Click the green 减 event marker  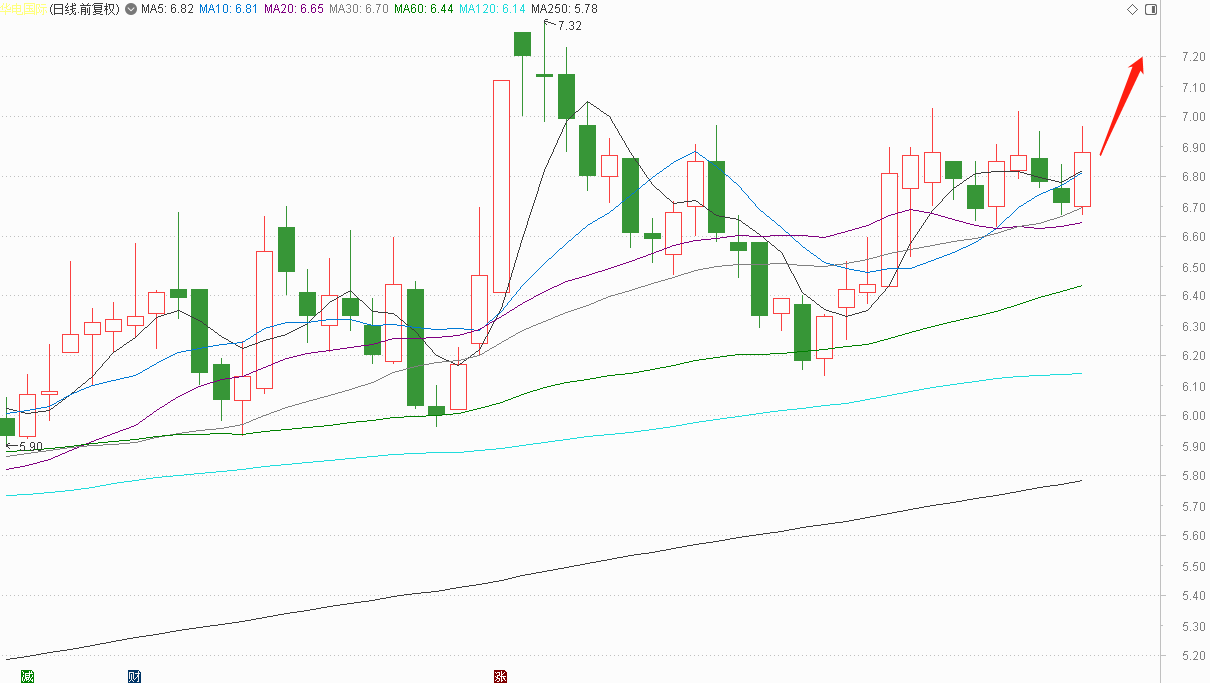point(27,676)
